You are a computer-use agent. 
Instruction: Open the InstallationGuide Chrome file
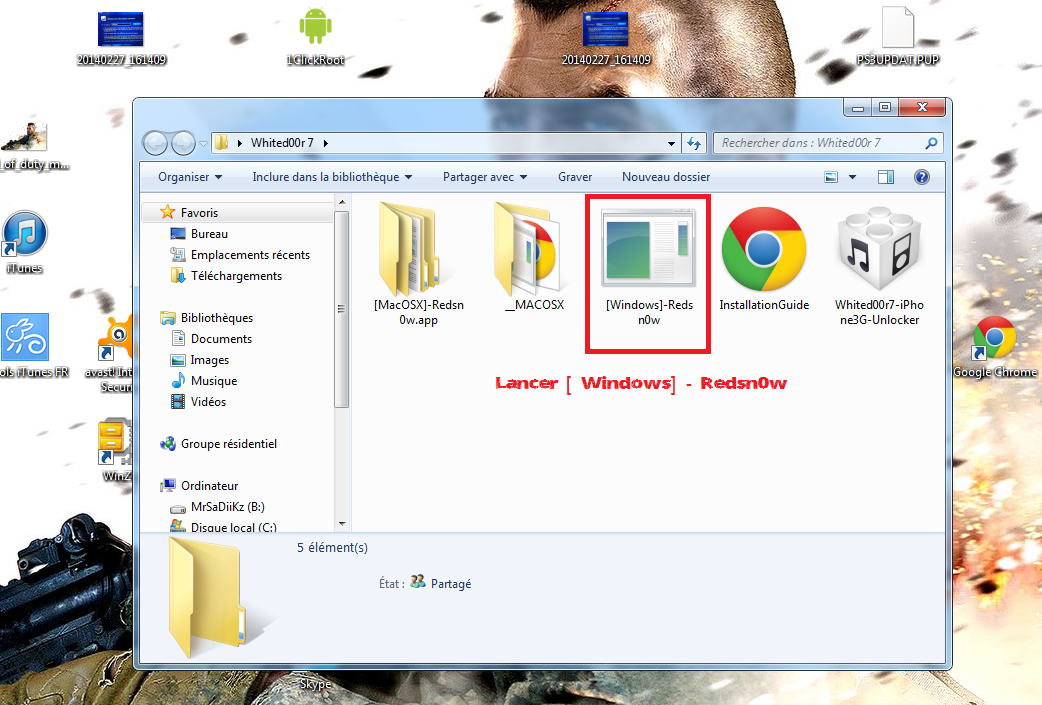764,258
